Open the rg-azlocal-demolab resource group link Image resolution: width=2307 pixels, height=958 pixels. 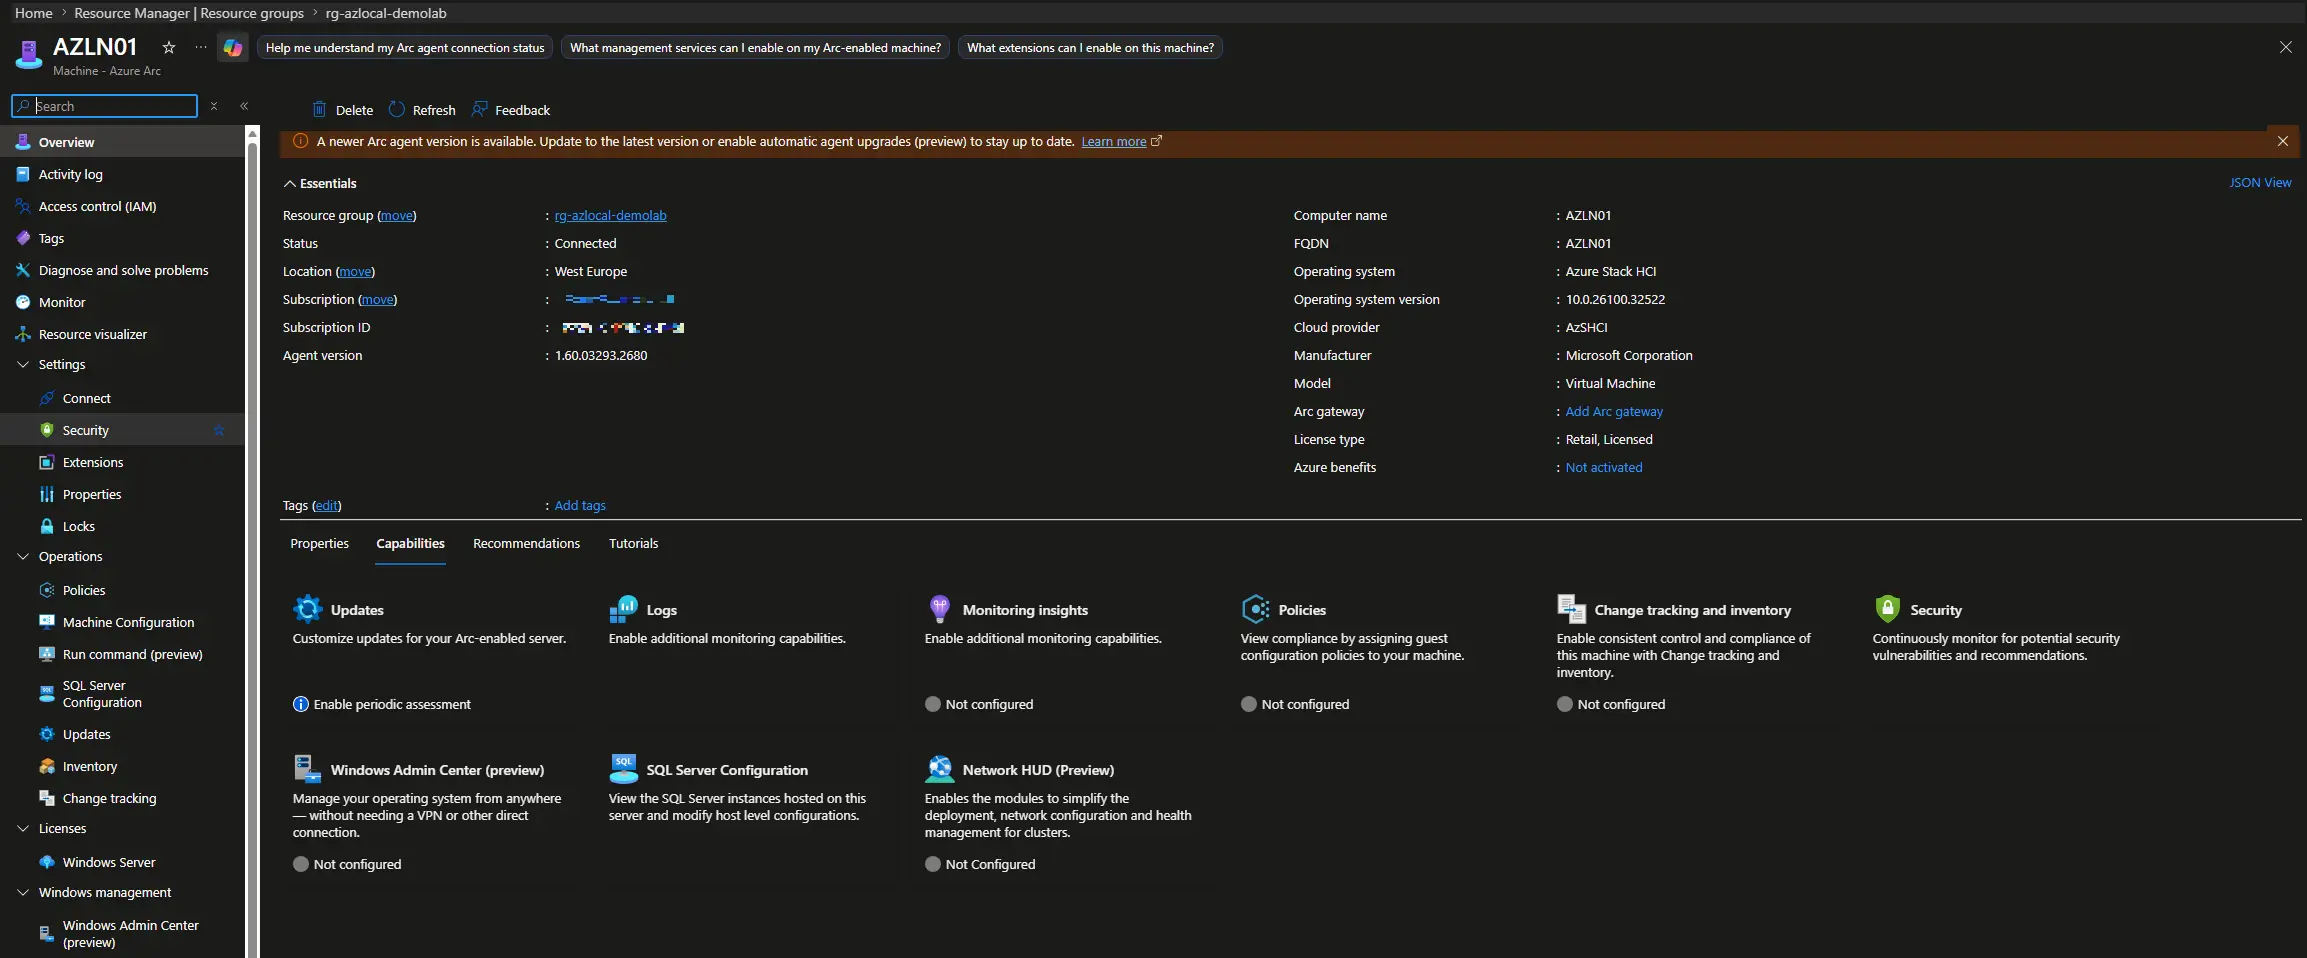pyautogui.click(x=610, y=216)
